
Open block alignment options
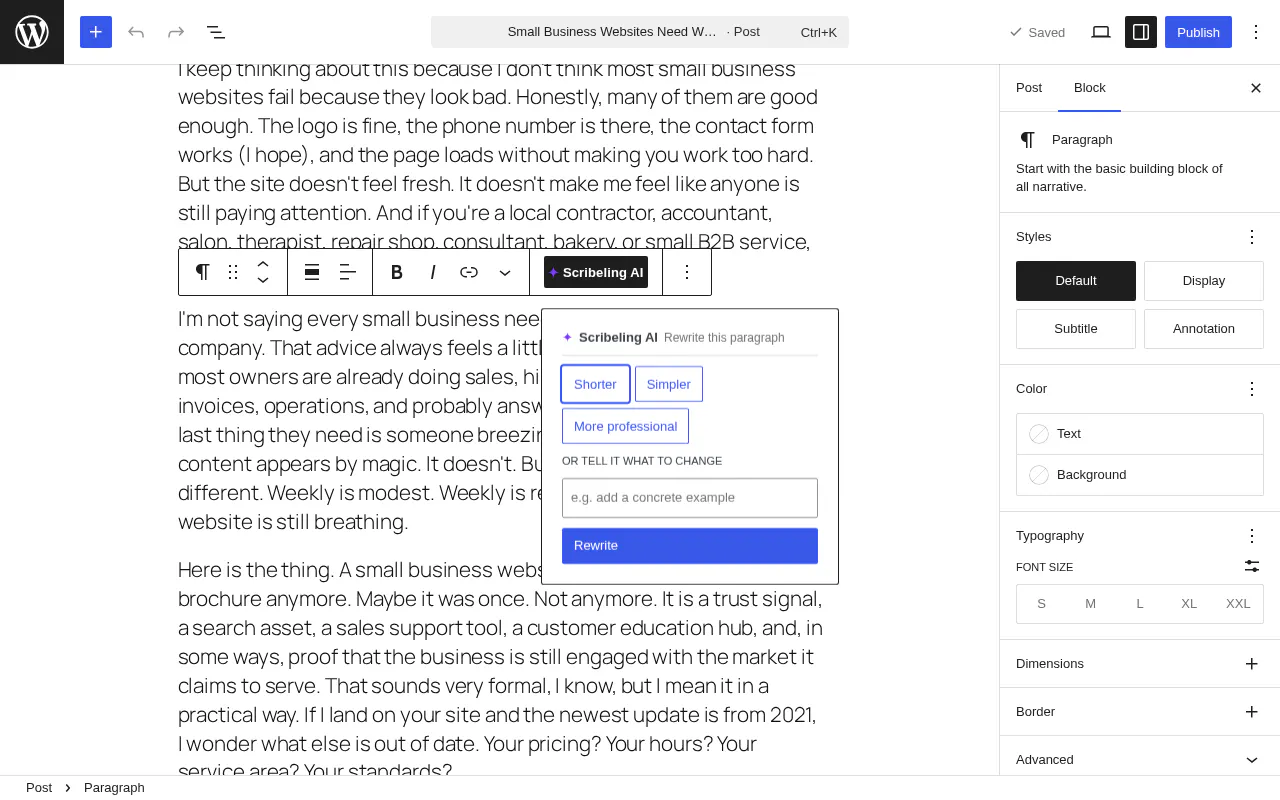point(312,272)
